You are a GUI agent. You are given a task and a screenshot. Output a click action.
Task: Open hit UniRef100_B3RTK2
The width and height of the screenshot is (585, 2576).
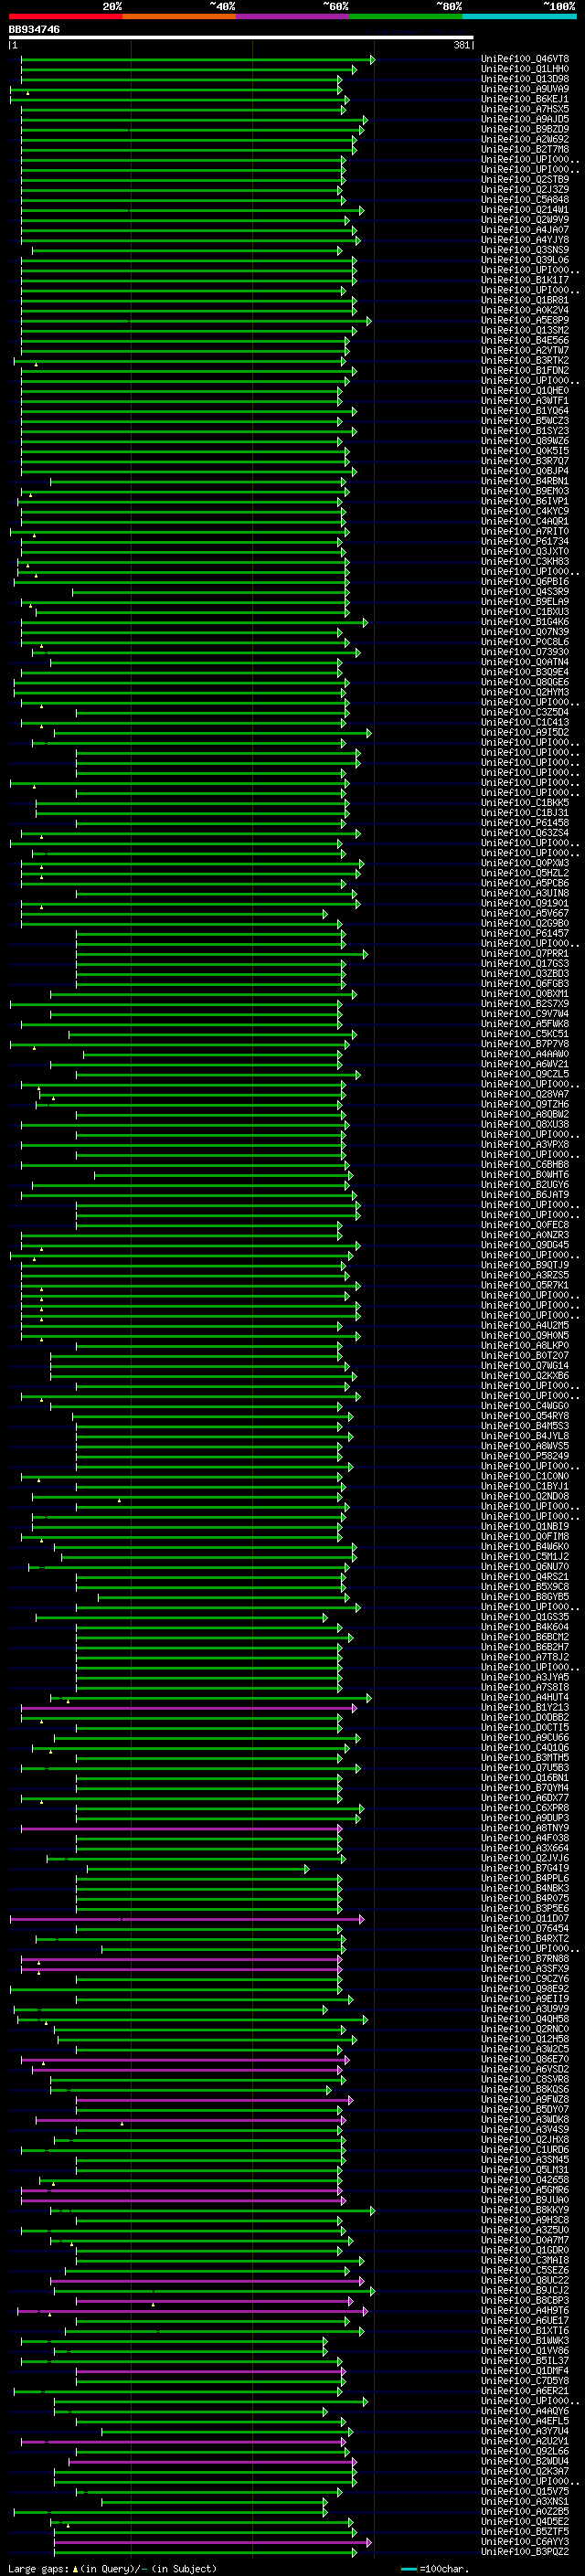525,360
